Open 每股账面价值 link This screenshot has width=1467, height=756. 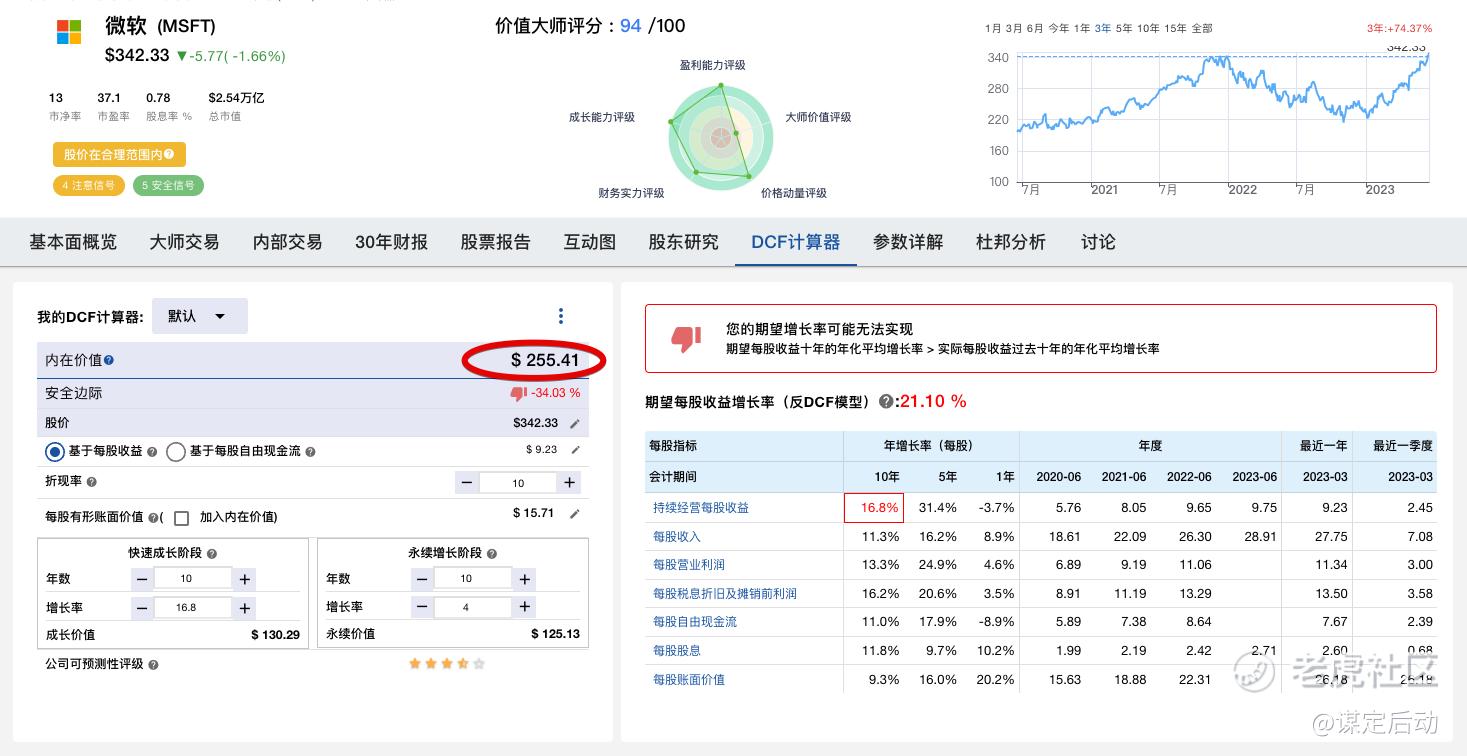tap(689, 680)
